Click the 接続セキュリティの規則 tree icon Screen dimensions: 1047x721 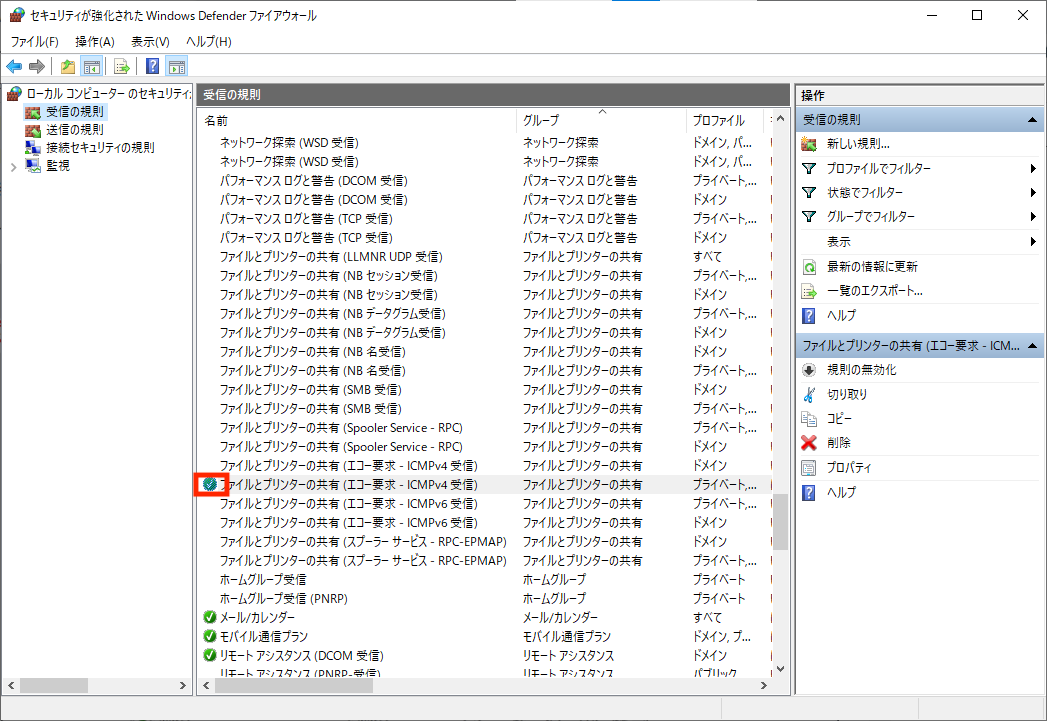pyautogui.click(x=33, y=148)
